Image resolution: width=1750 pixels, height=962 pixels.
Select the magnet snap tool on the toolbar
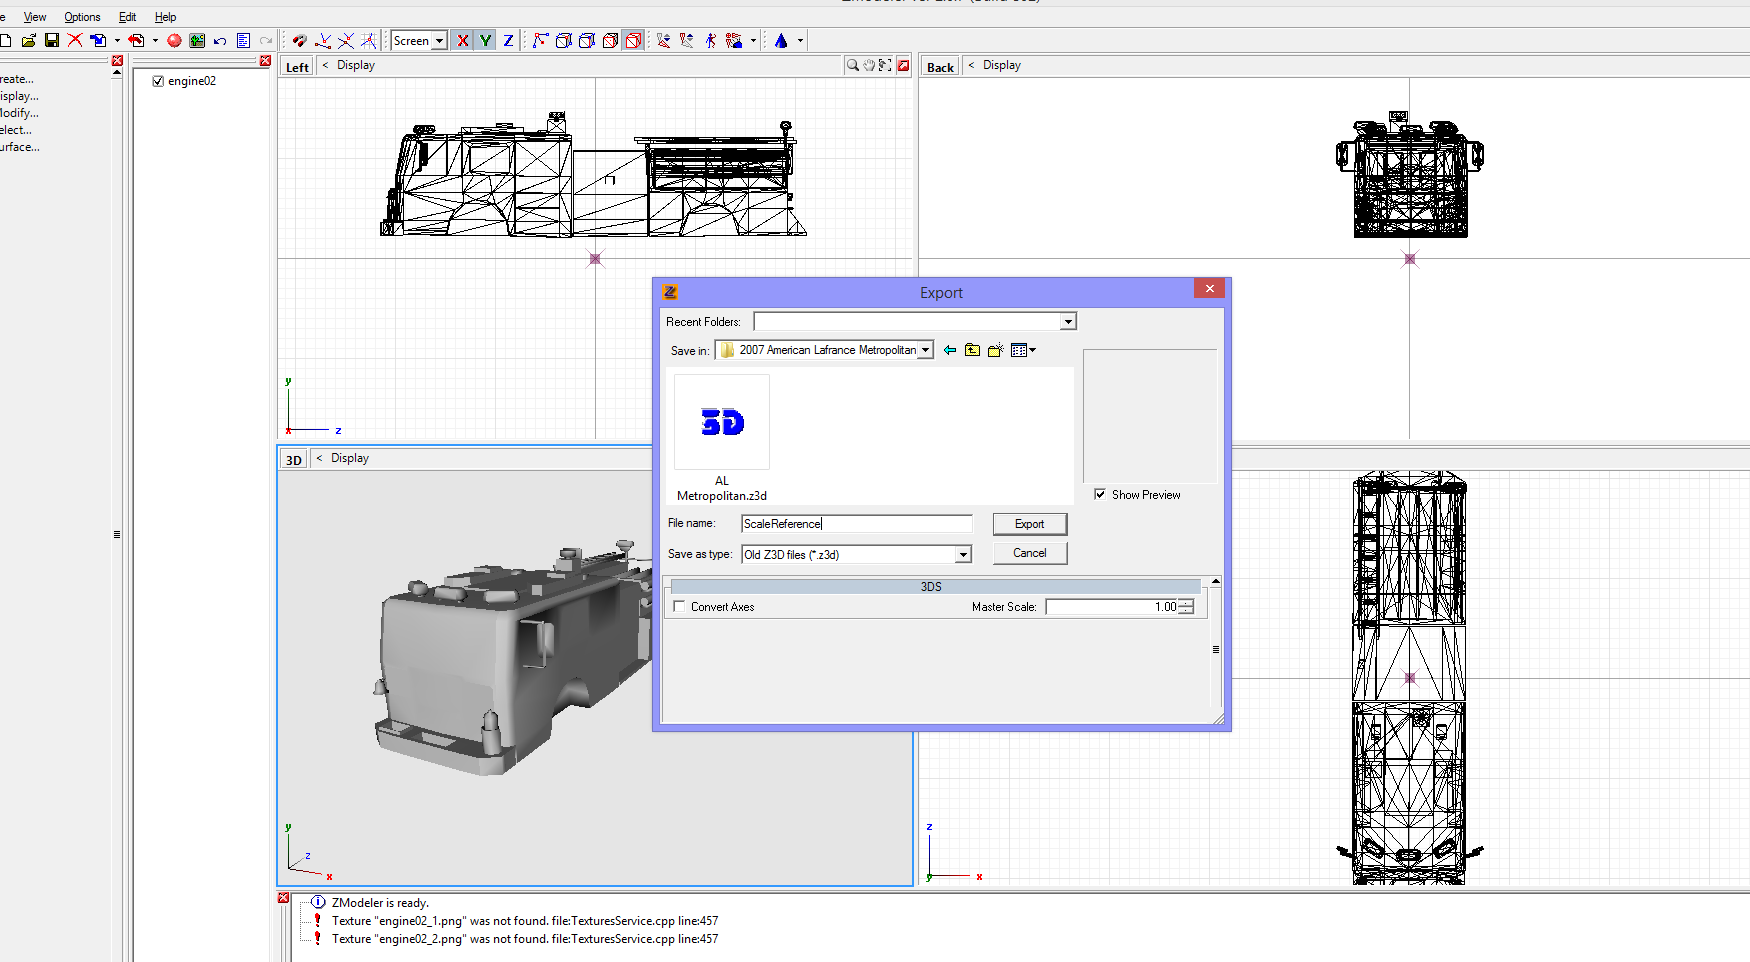click(299, 40)
